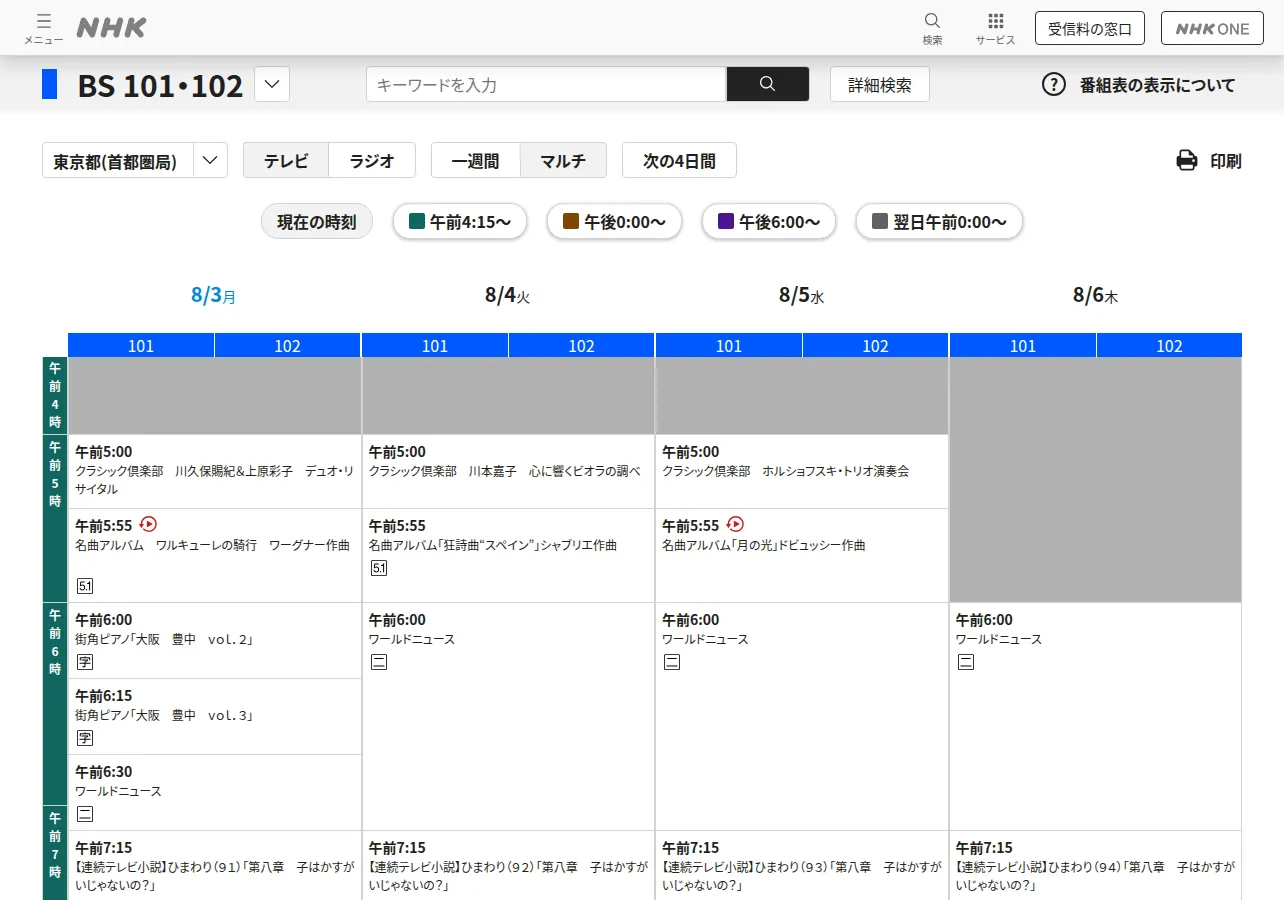Click 字 icon under 街角ピアノ vol.2
This screenshot has height=900, width=1284.
point(85,661)
